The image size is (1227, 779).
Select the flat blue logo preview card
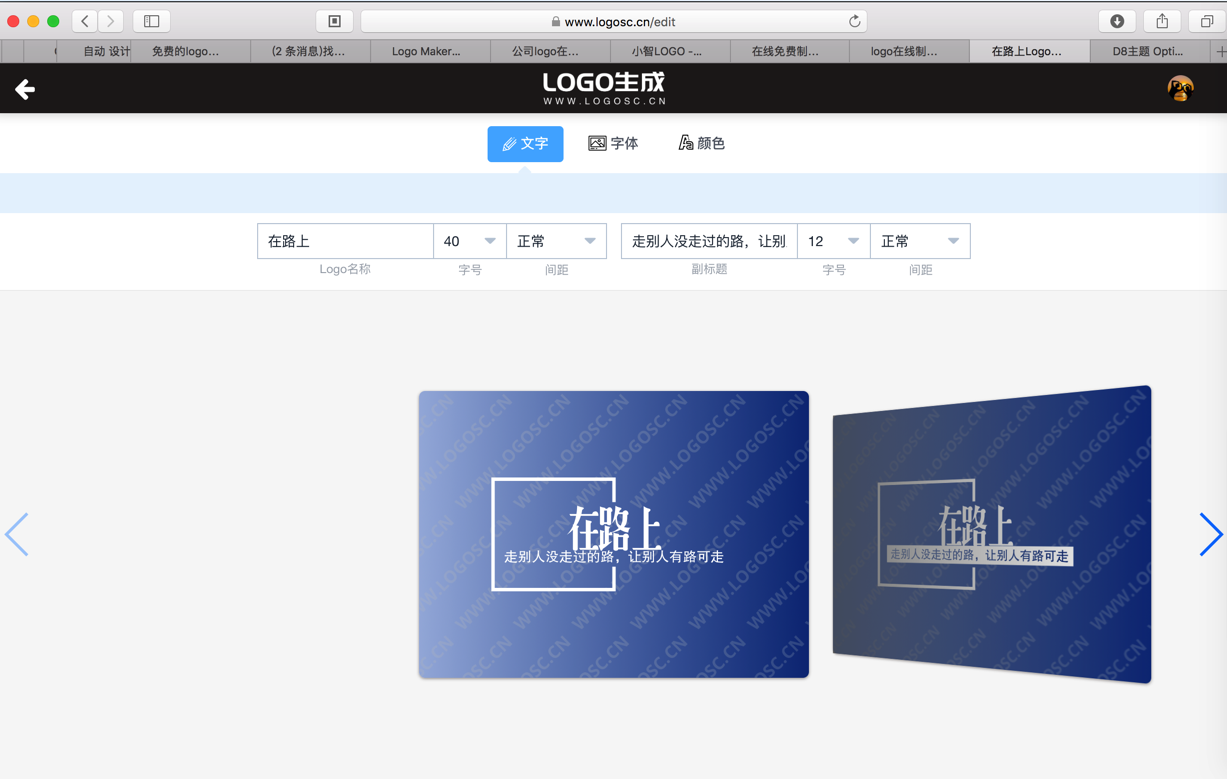pos(614,534)
